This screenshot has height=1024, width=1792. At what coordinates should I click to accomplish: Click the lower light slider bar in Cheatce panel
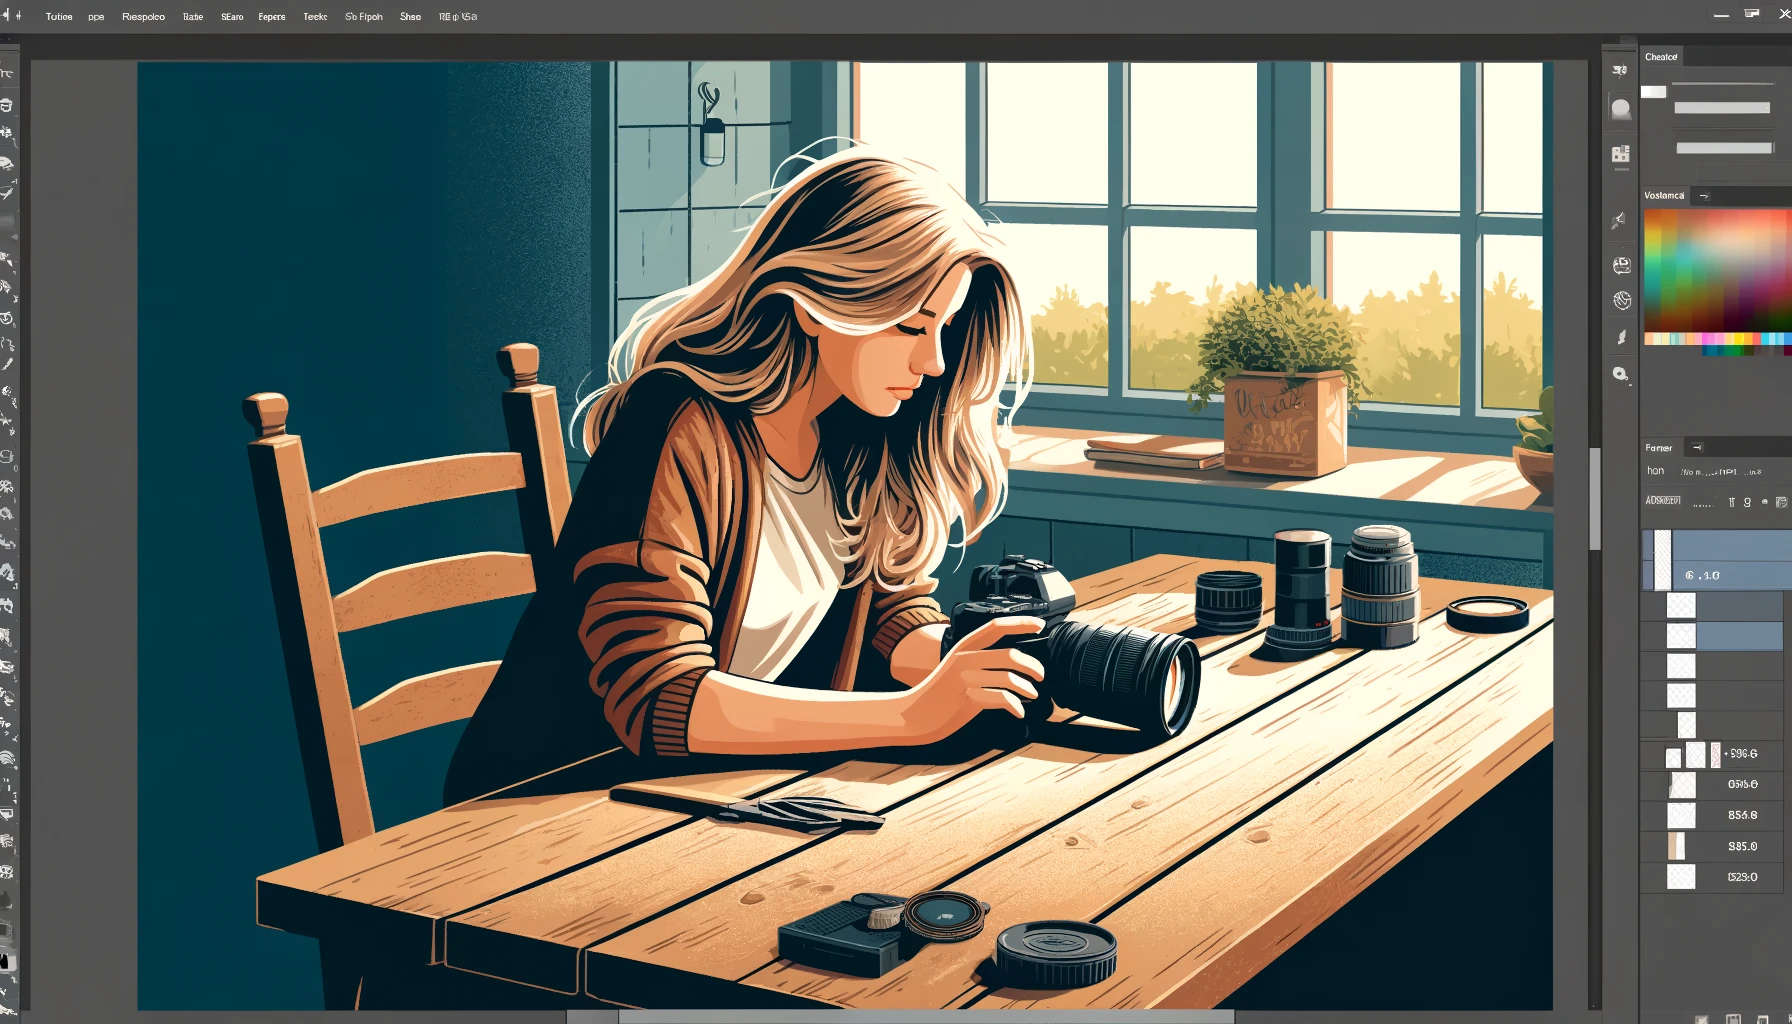tap(1724, 148)
